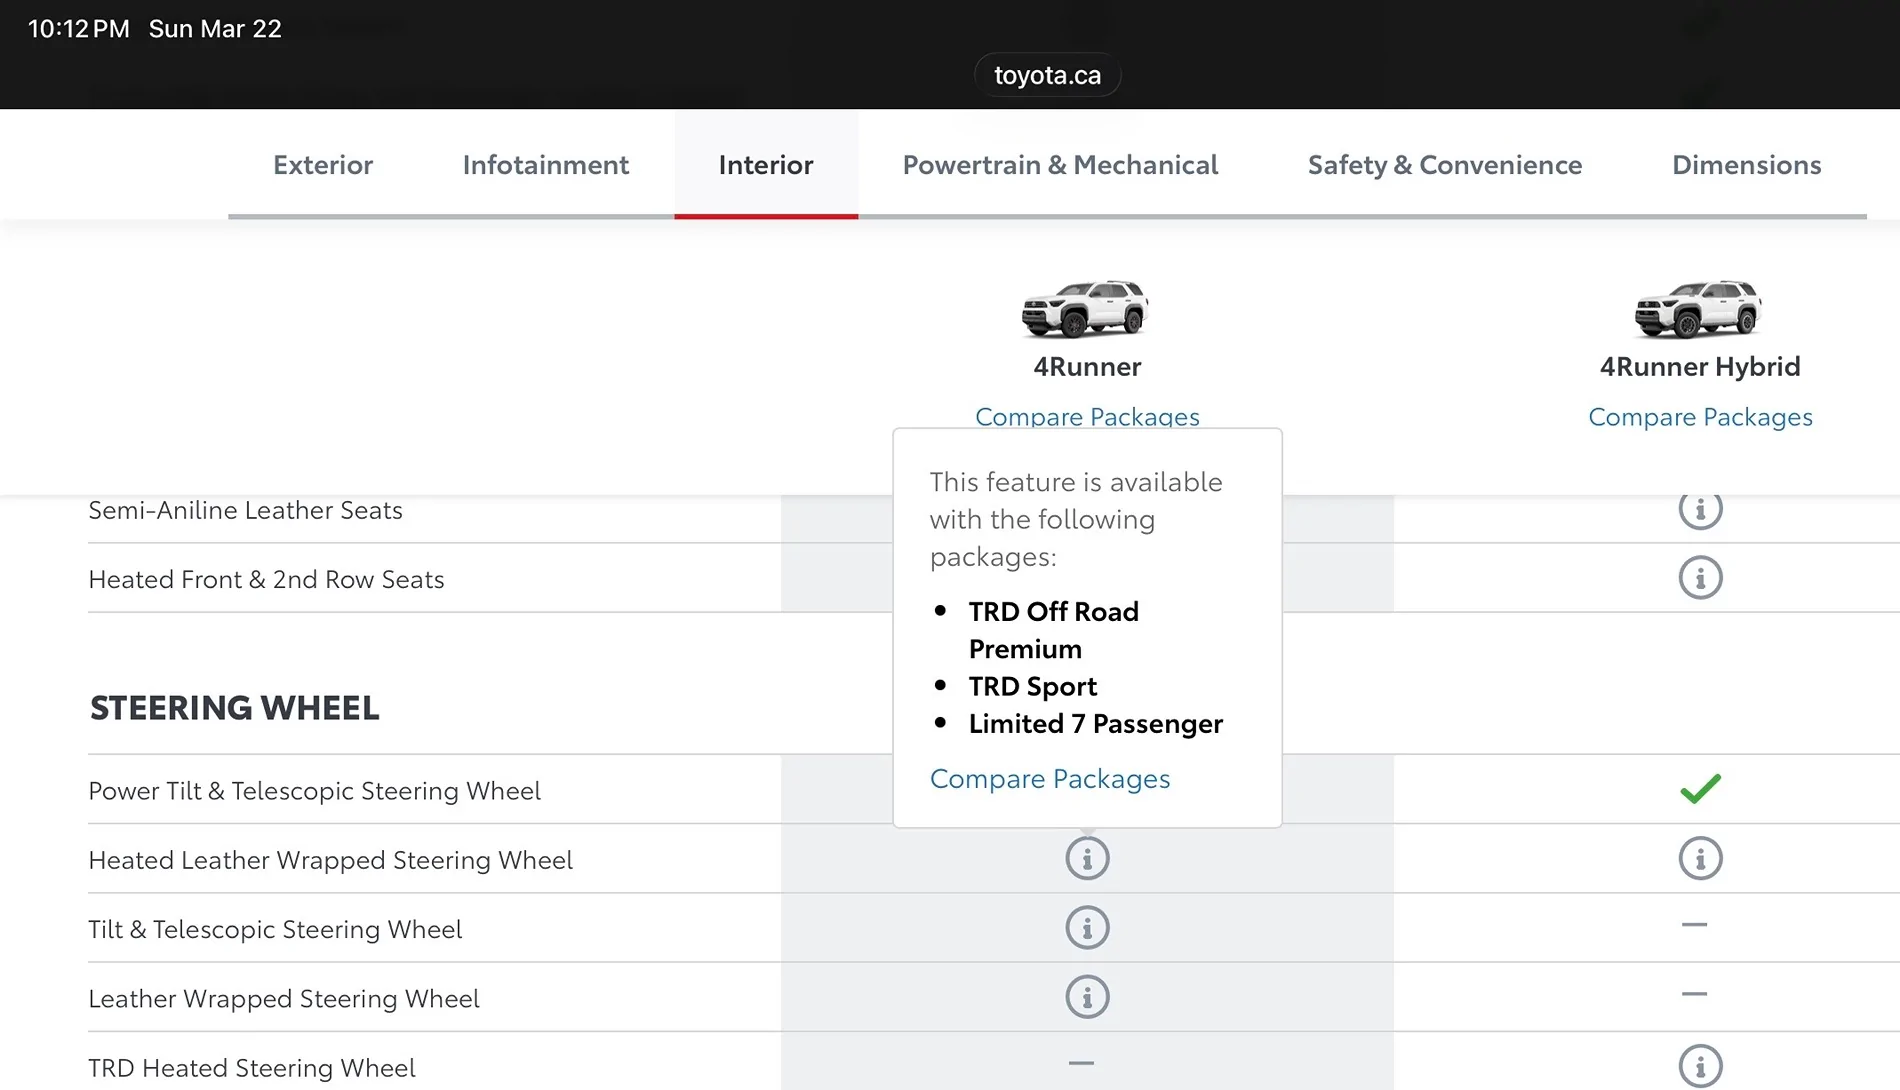Click info icon for 4Runner Heated Leather Wrapped Steering Wheel
The height and width of the screenshot is (1090, 1900).
coord(1087,859)
